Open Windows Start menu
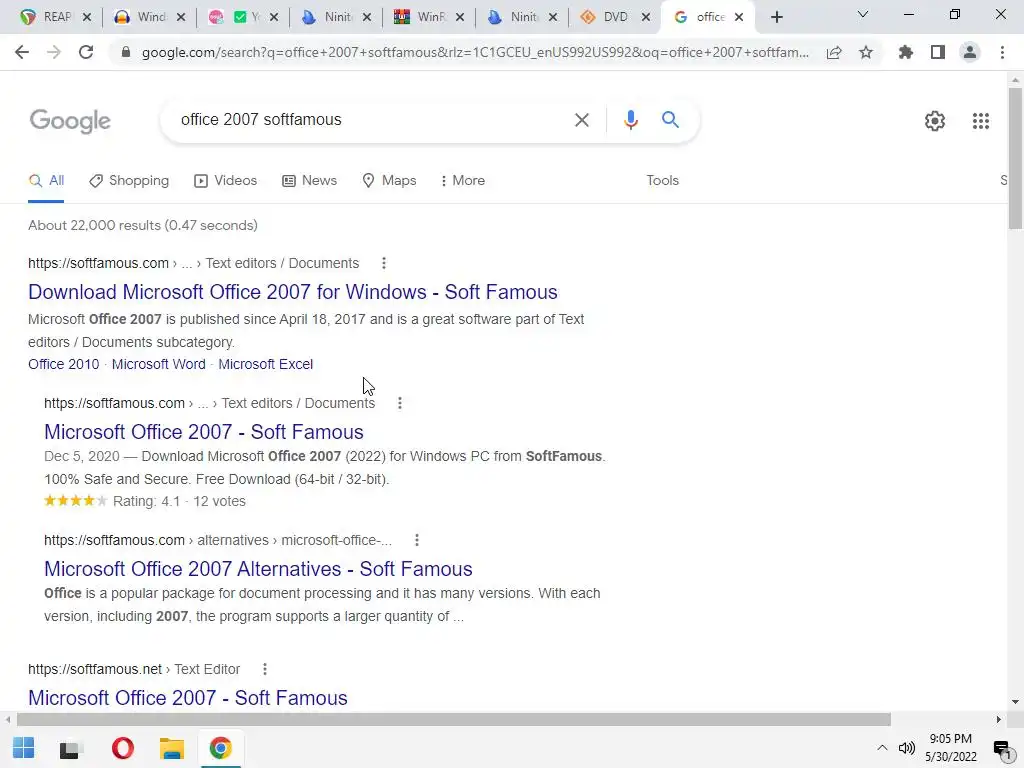Screen dimensions: 1024x768 tap(24, 748)
